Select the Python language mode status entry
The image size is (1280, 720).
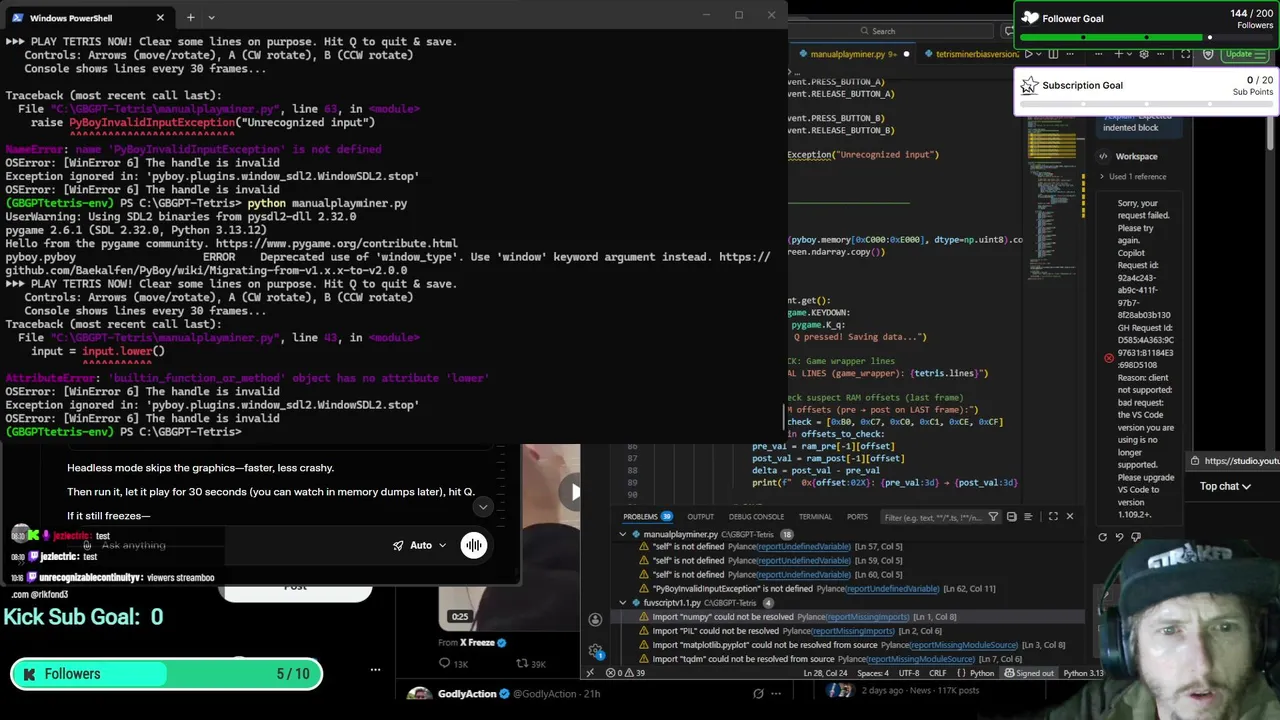coord(982,673)
